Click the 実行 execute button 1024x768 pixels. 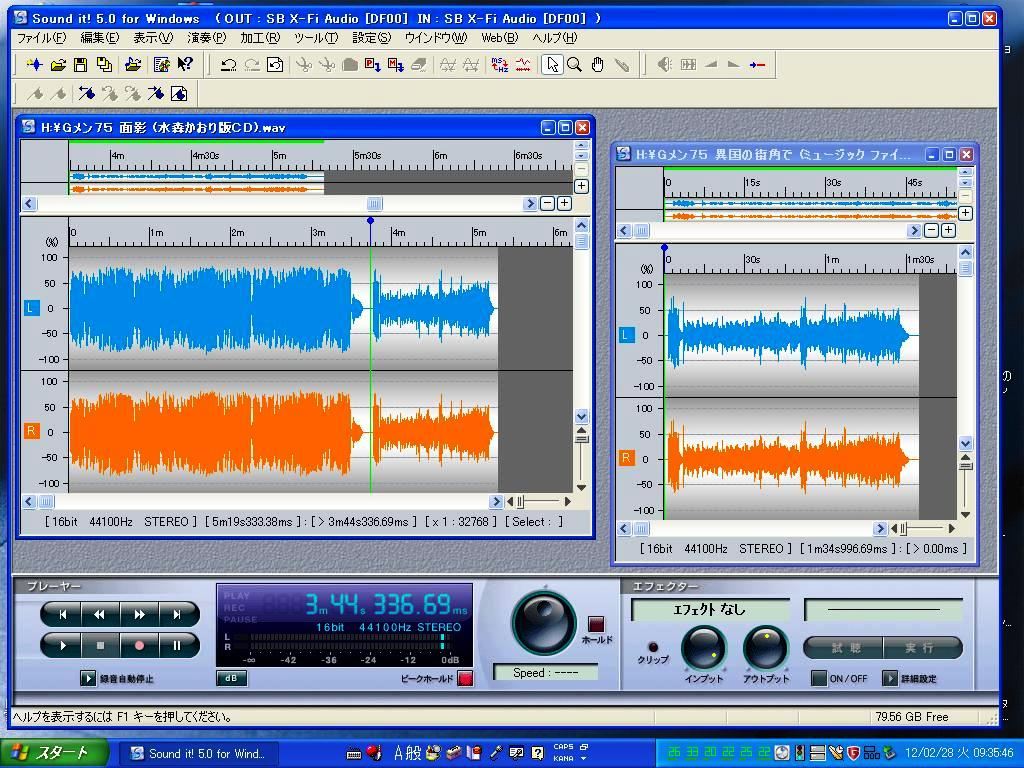[921, 648]
